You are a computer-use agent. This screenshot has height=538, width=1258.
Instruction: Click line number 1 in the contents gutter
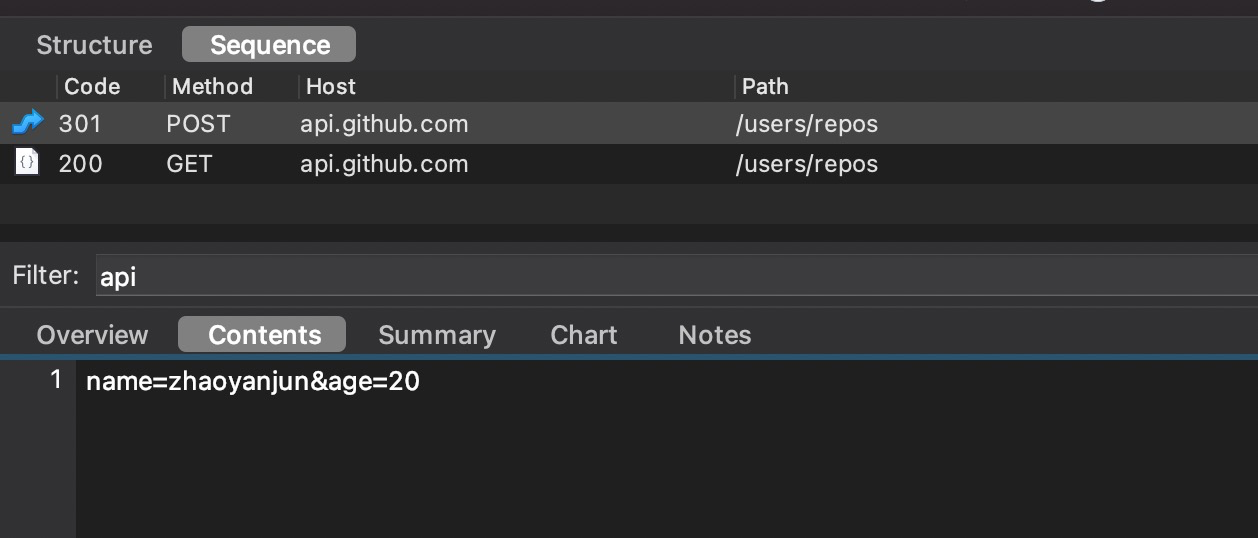click(56, 380)
